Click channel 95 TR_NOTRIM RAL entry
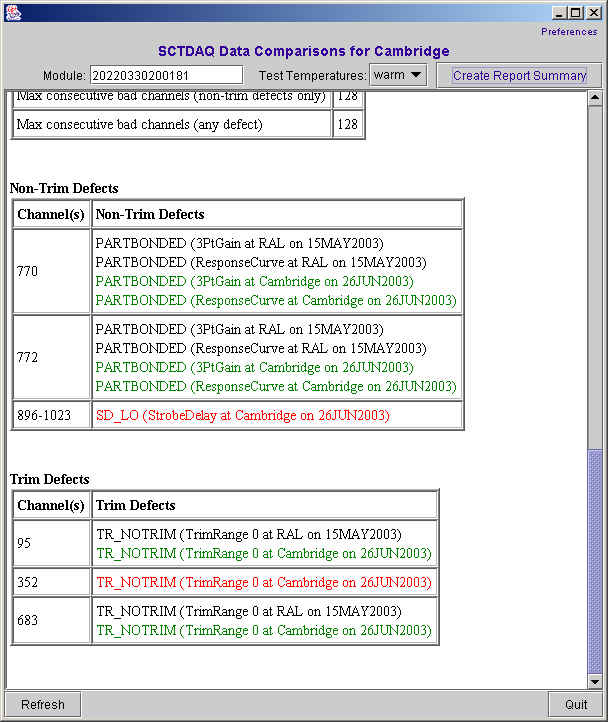This screenshot has height=722, width=608. tap(249, 535)
